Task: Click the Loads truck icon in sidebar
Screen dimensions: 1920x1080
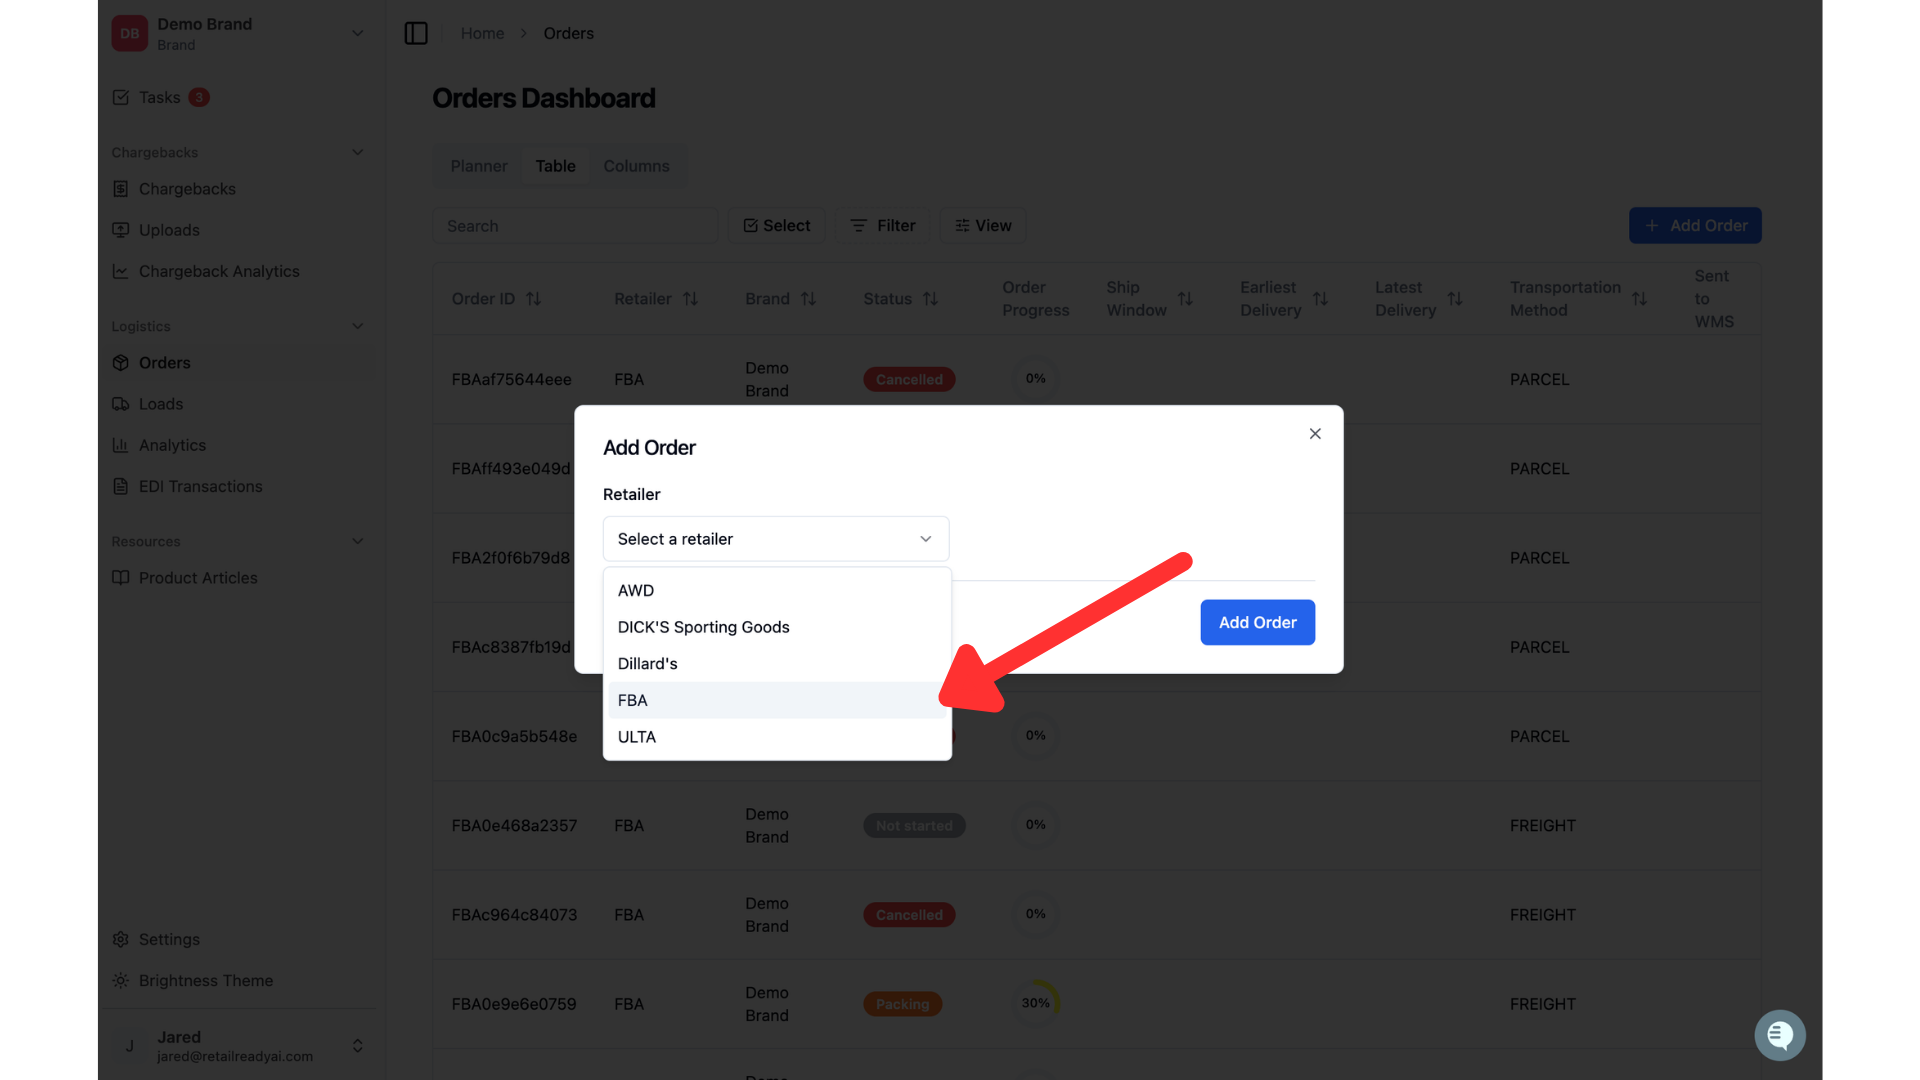Action: click(121, 404)
